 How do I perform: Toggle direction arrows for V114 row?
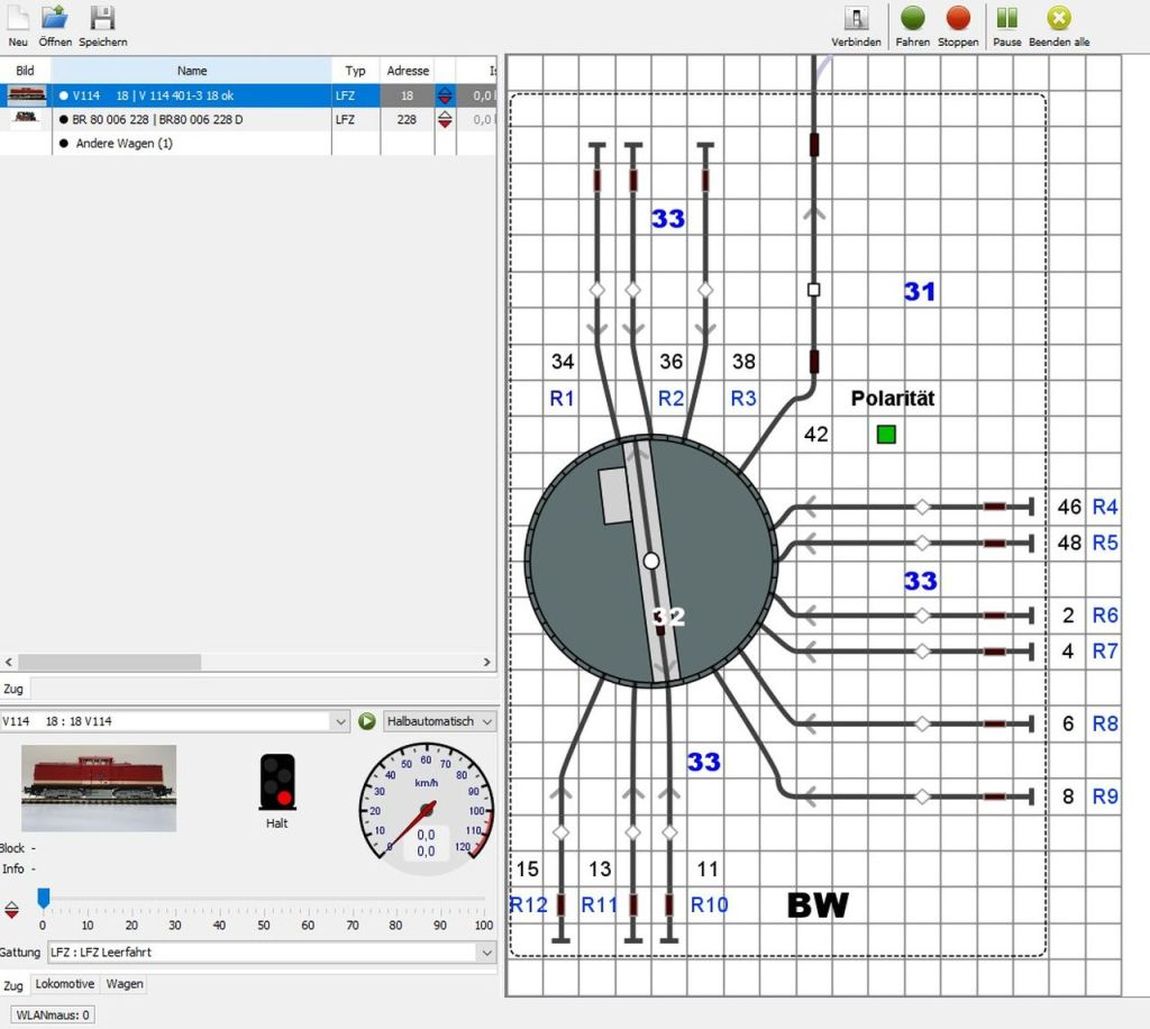[445, 96]
